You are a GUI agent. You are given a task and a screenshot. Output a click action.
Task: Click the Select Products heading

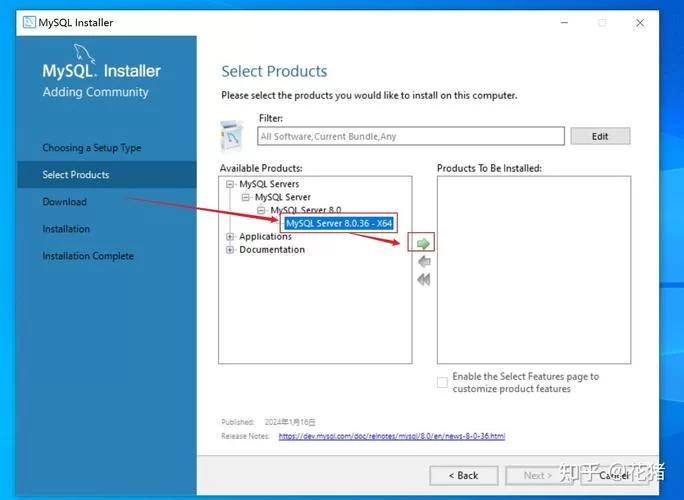[274, 71]
